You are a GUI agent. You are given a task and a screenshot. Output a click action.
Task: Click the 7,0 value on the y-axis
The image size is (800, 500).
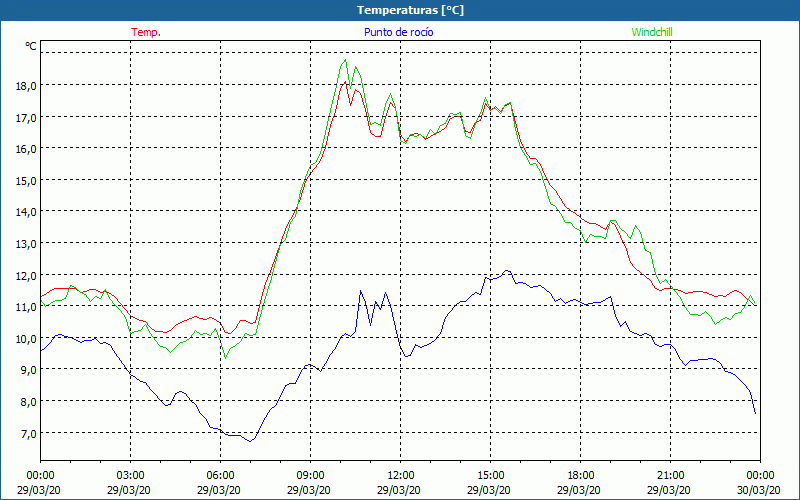(28, 434)
